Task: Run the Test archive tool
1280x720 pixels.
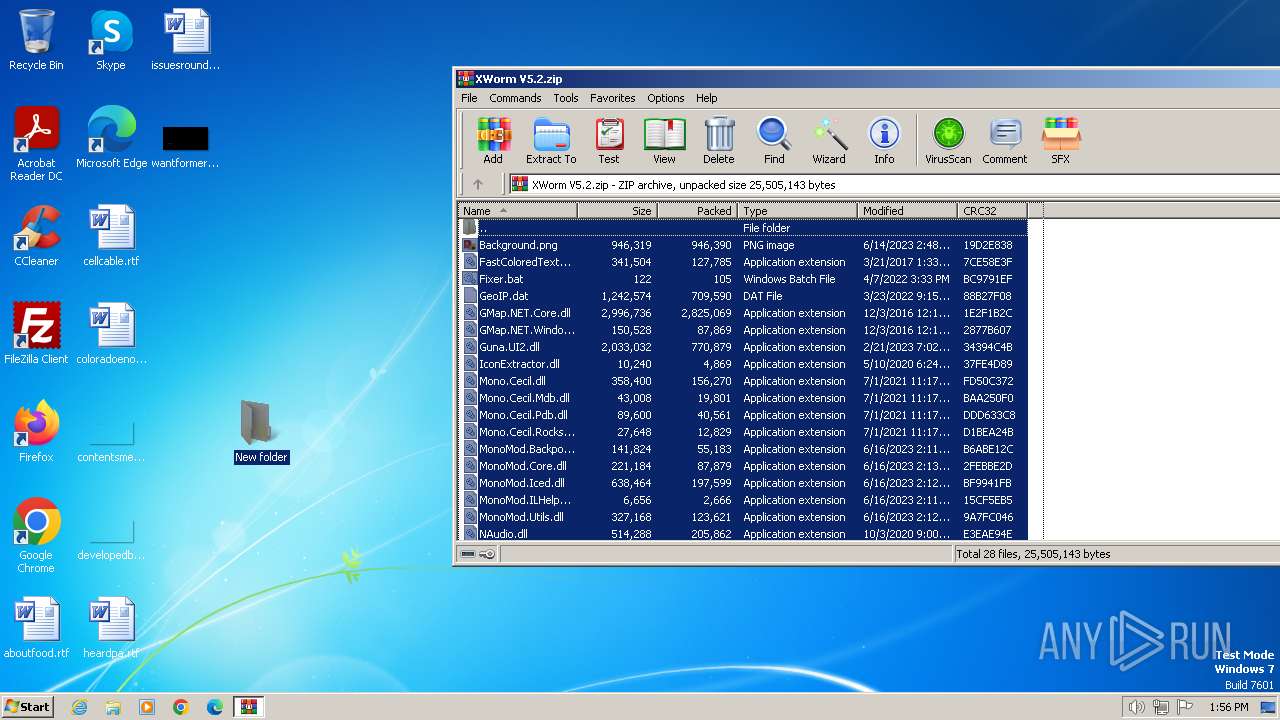Action: tap(609, 140)
